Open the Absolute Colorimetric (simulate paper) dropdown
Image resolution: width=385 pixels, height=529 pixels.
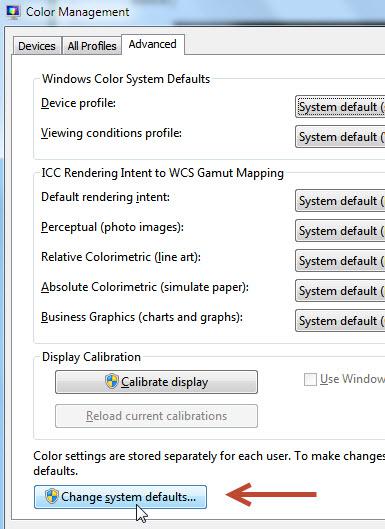point(340,291)
